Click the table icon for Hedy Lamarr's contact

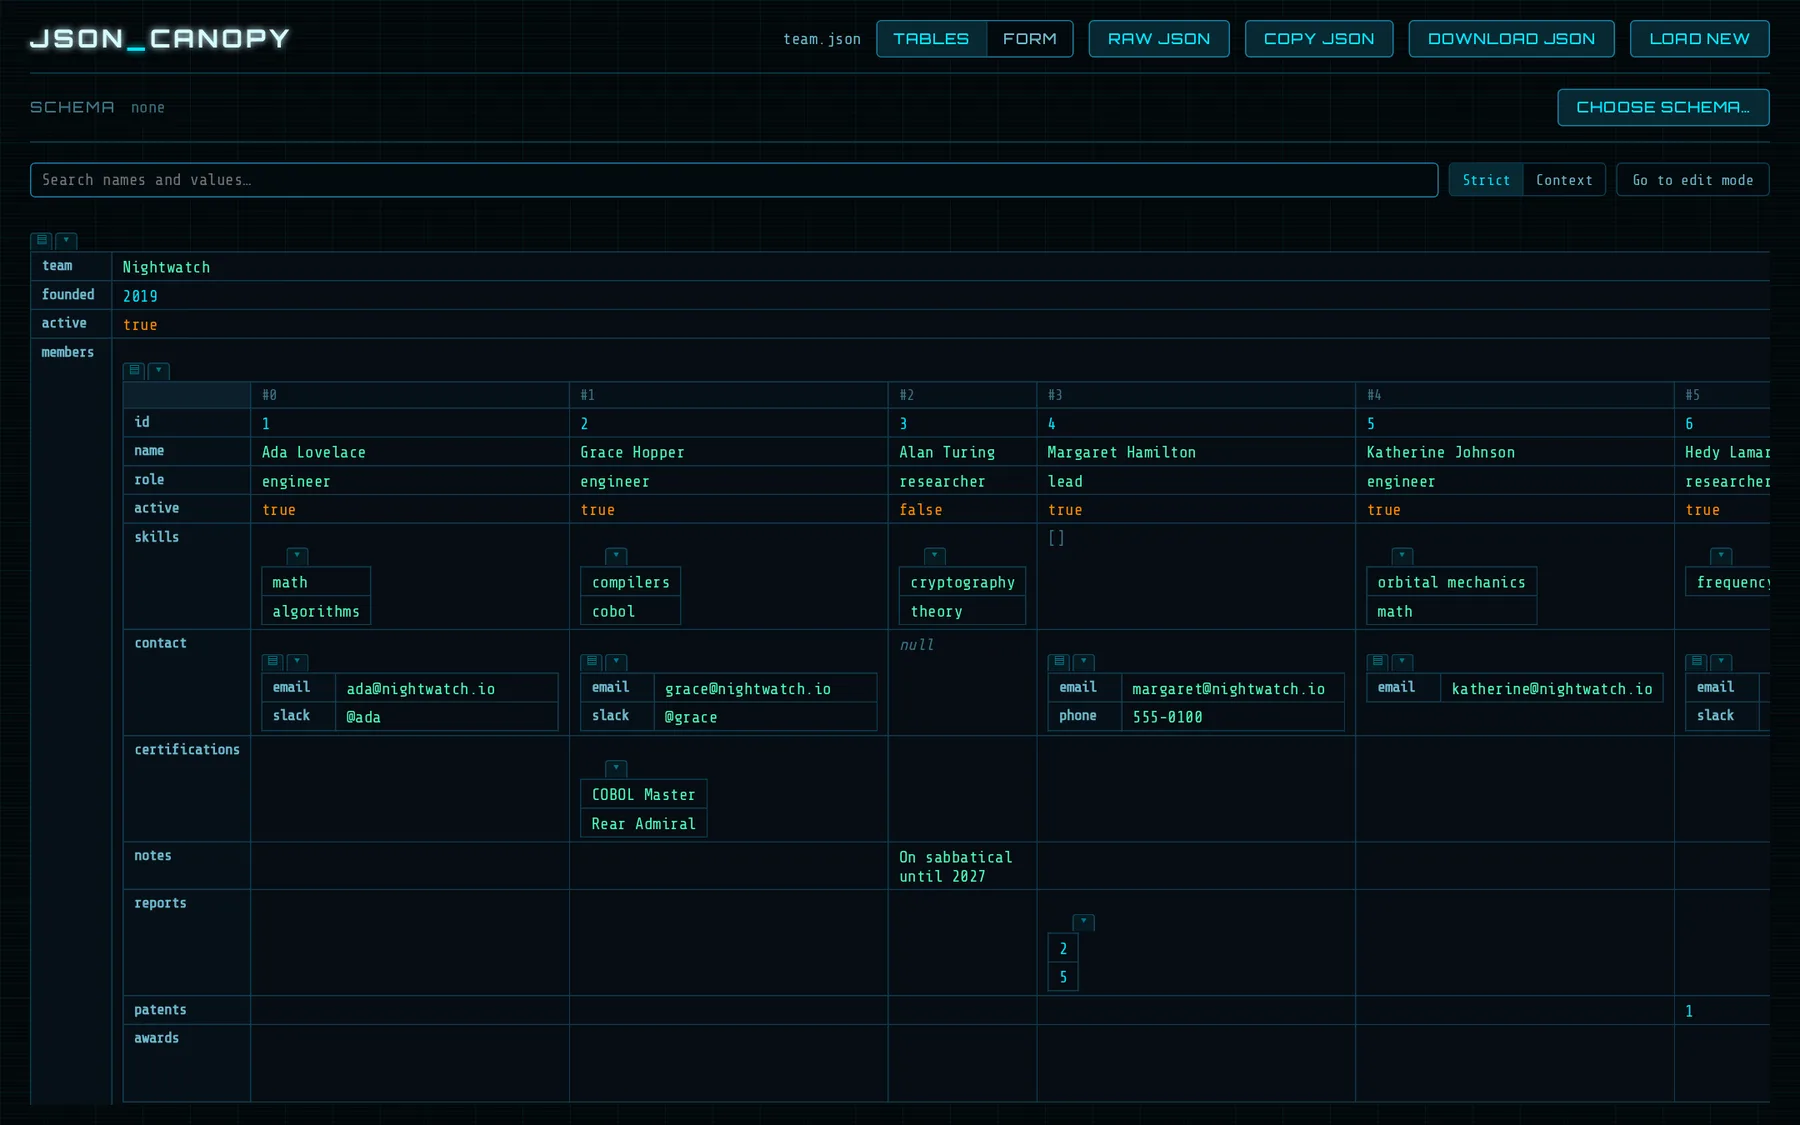[1696, 662]
